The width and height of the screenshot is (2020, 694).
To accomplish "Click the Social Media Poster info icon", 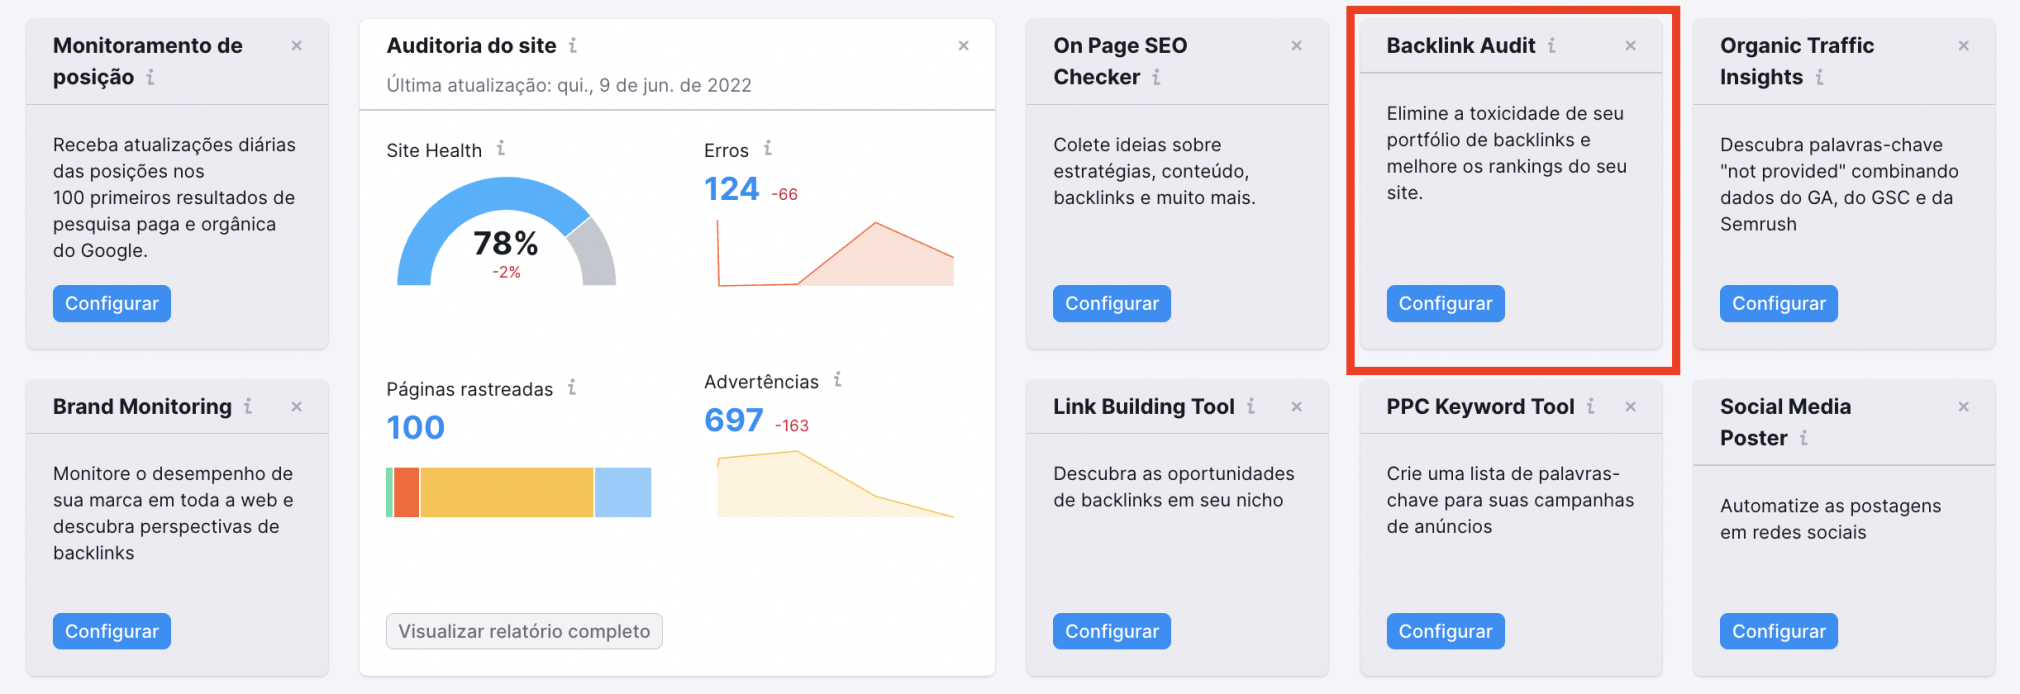I will (1806, 438).
